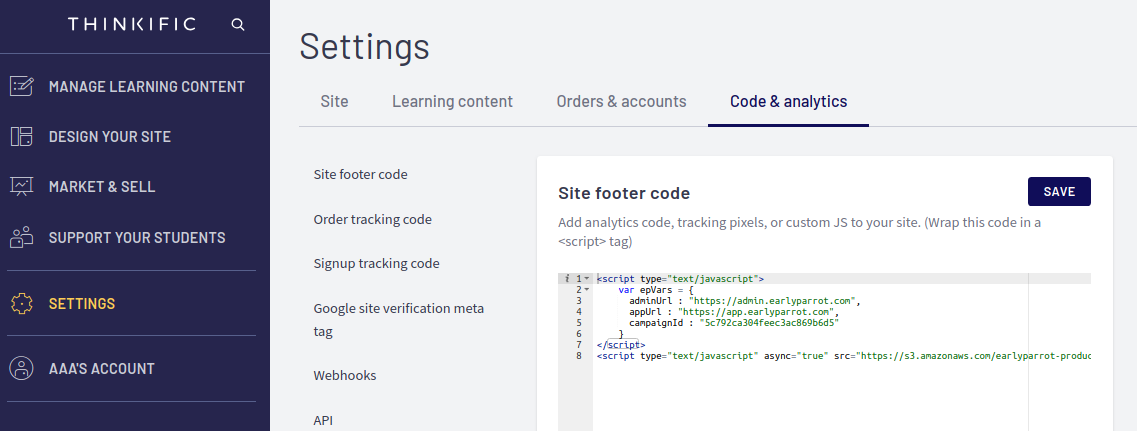Click the adminUrl value in code
1137x431 pixels.
pos(774,300)
